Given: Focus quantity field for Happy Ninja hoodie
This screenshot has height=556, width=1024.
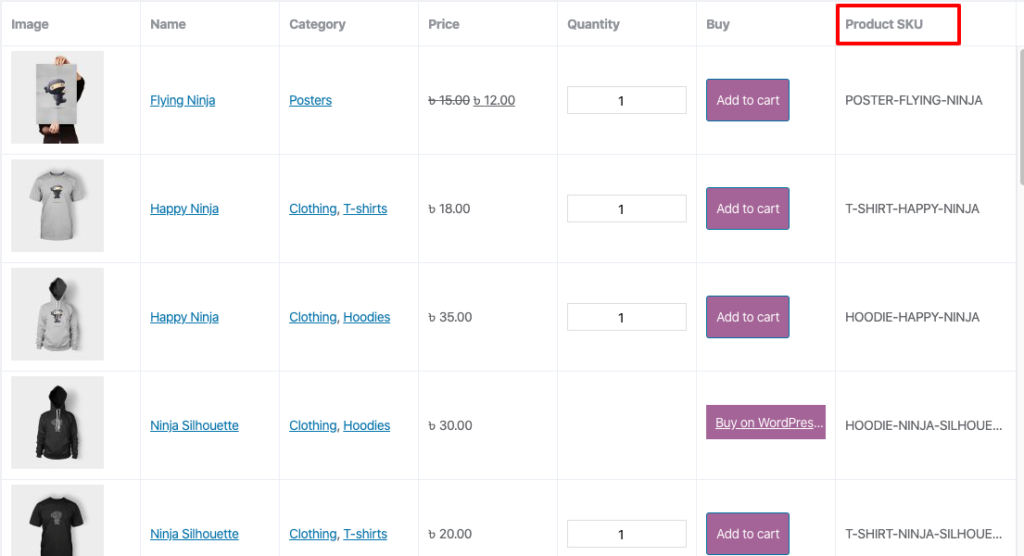Looking at the screenshot, I should pos(626,317).
